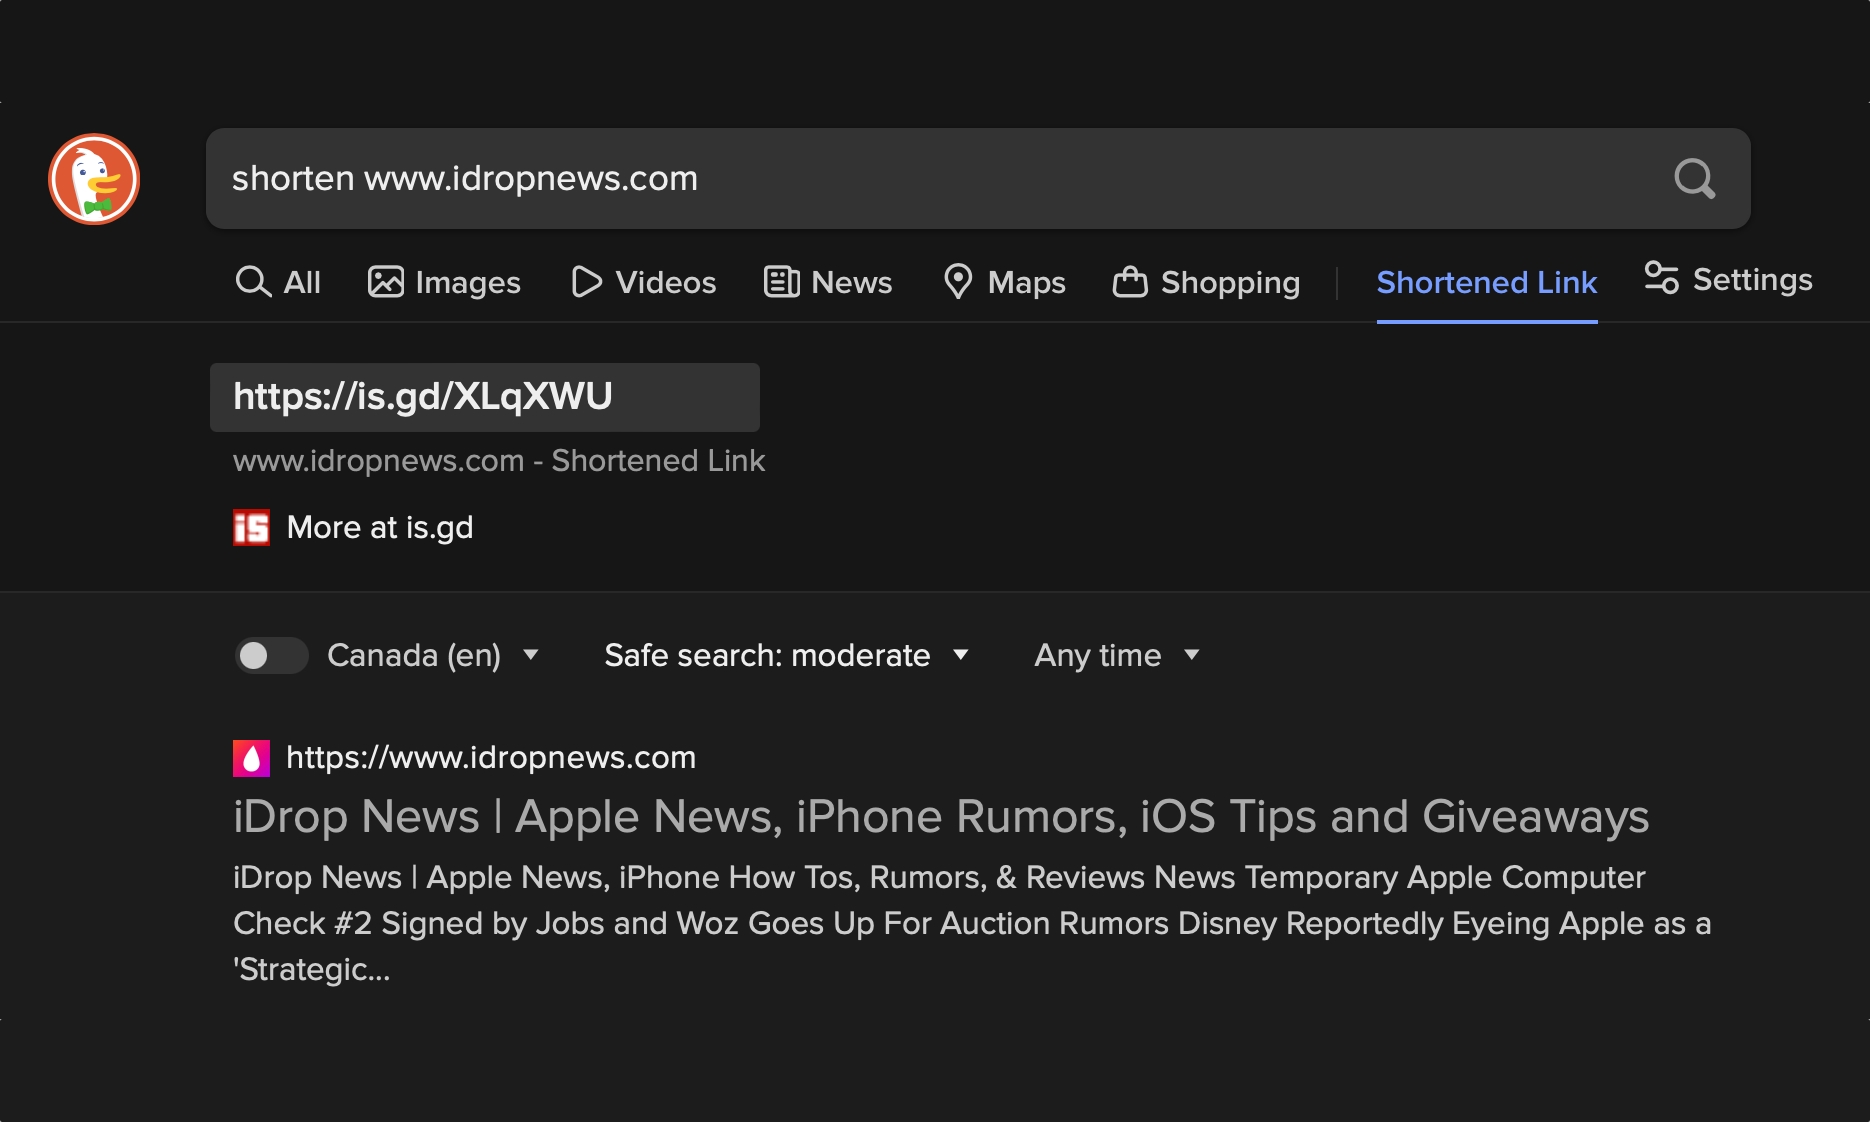The image size is (1870, 1122).
Task: Click the red is.gd favicon
Action: coord(251,527)
